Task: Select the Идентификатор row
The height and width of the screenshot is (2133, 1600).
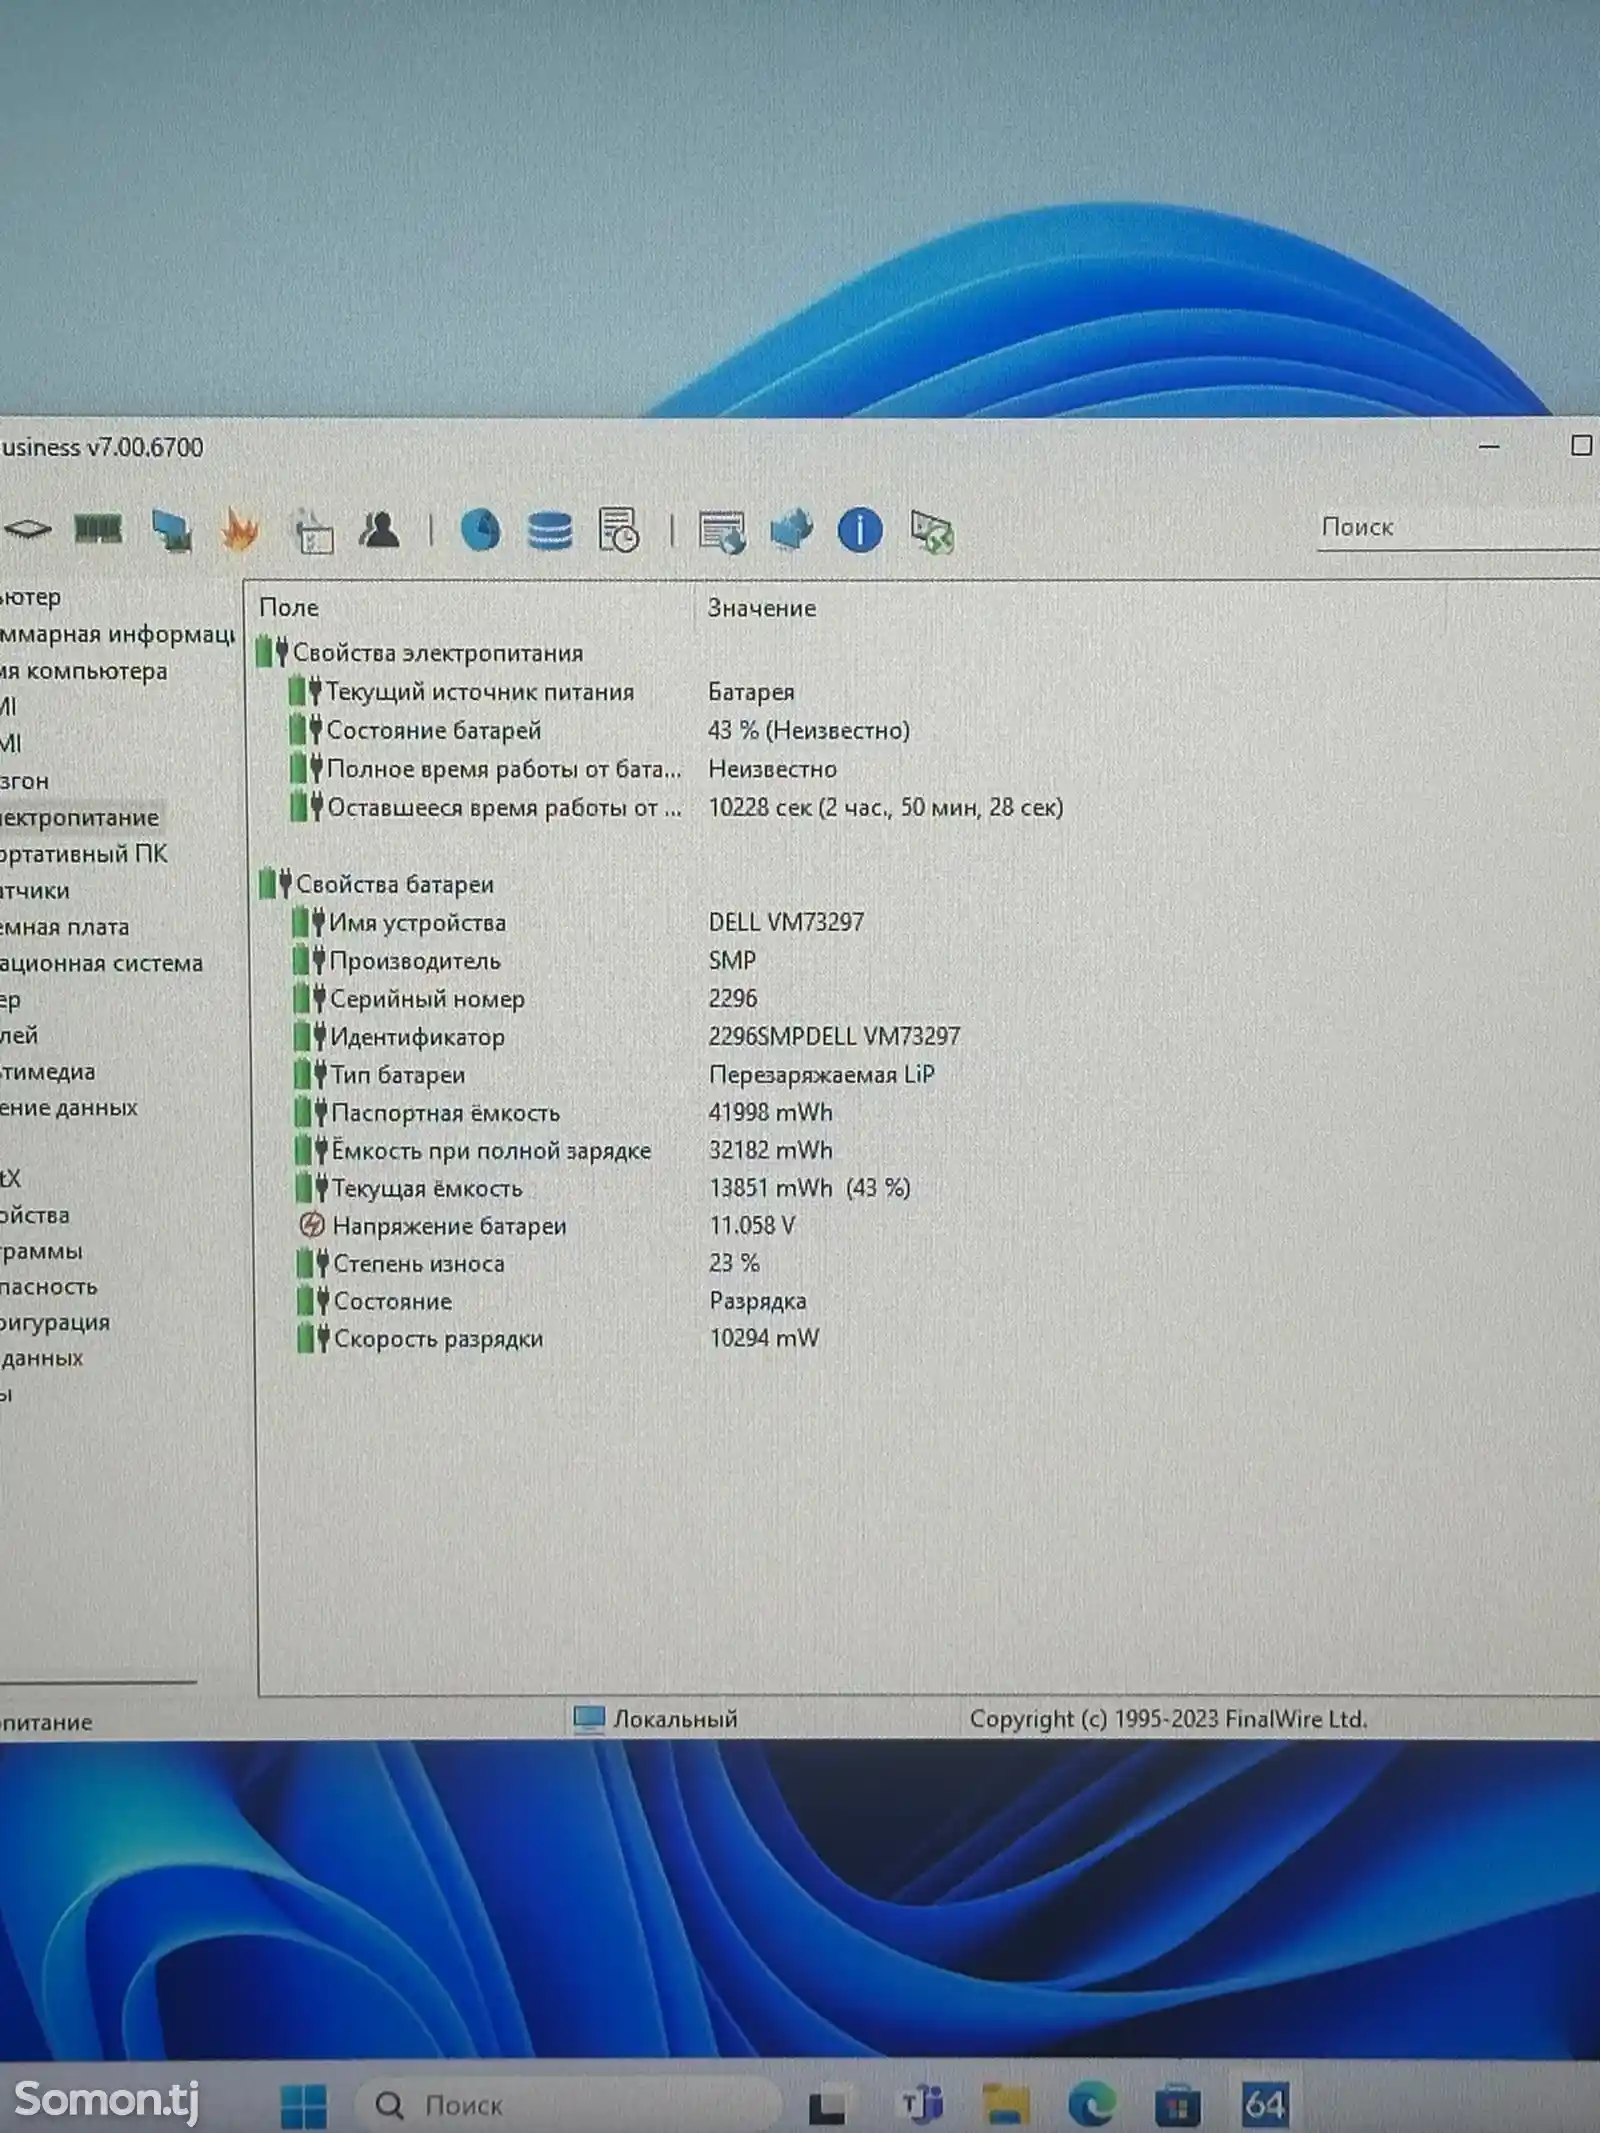Action: [x=627, y=1036]
